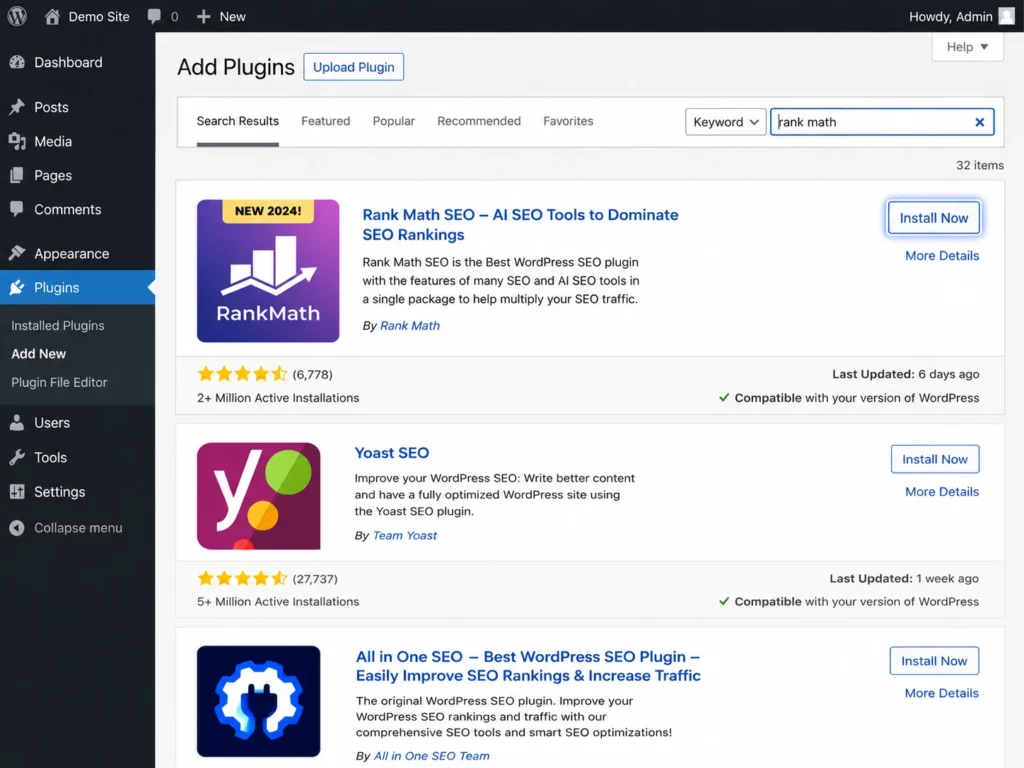
Task: Click the Upload Plugin button
Action: tap(353, 67)
